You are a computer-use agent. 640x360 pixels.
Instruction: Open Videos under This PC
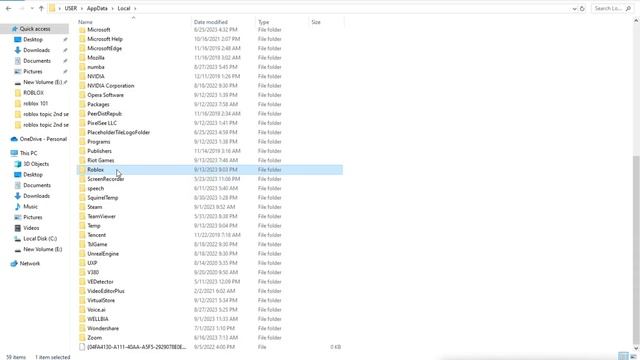coord(31,228)
